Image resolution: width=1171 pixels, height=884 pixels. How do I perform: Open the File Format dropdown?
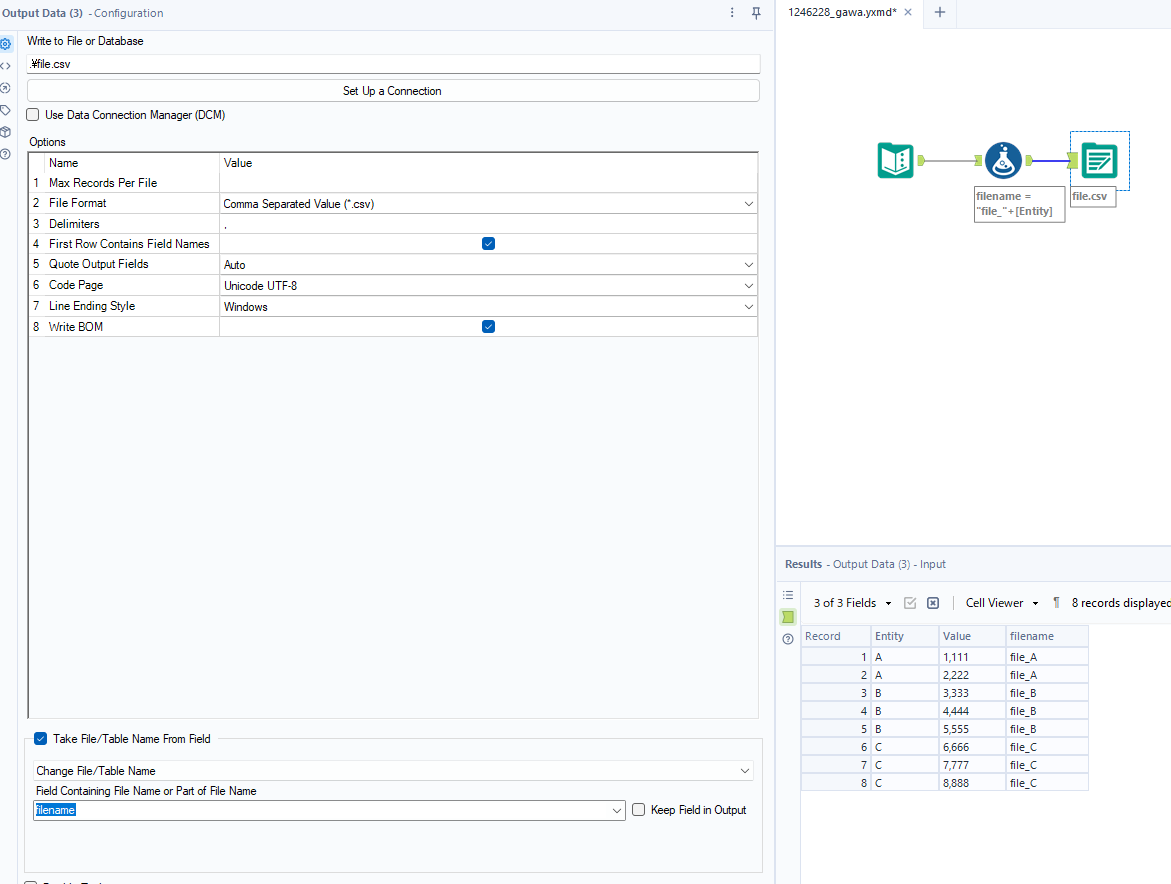tap(748, 204)
